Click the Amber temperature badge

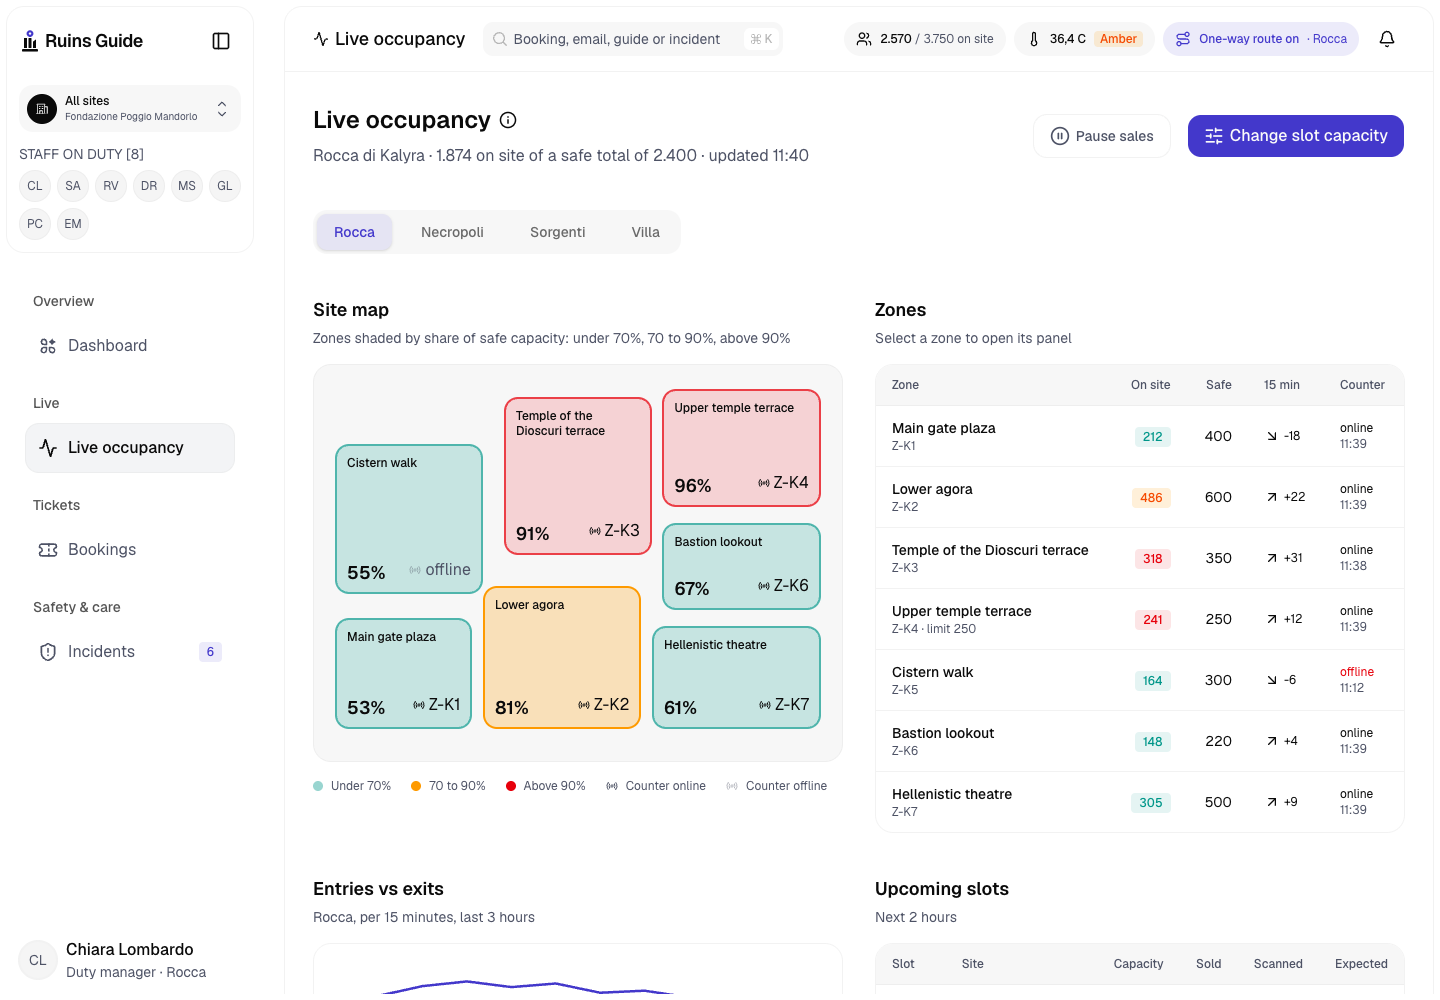[1118, 39]
